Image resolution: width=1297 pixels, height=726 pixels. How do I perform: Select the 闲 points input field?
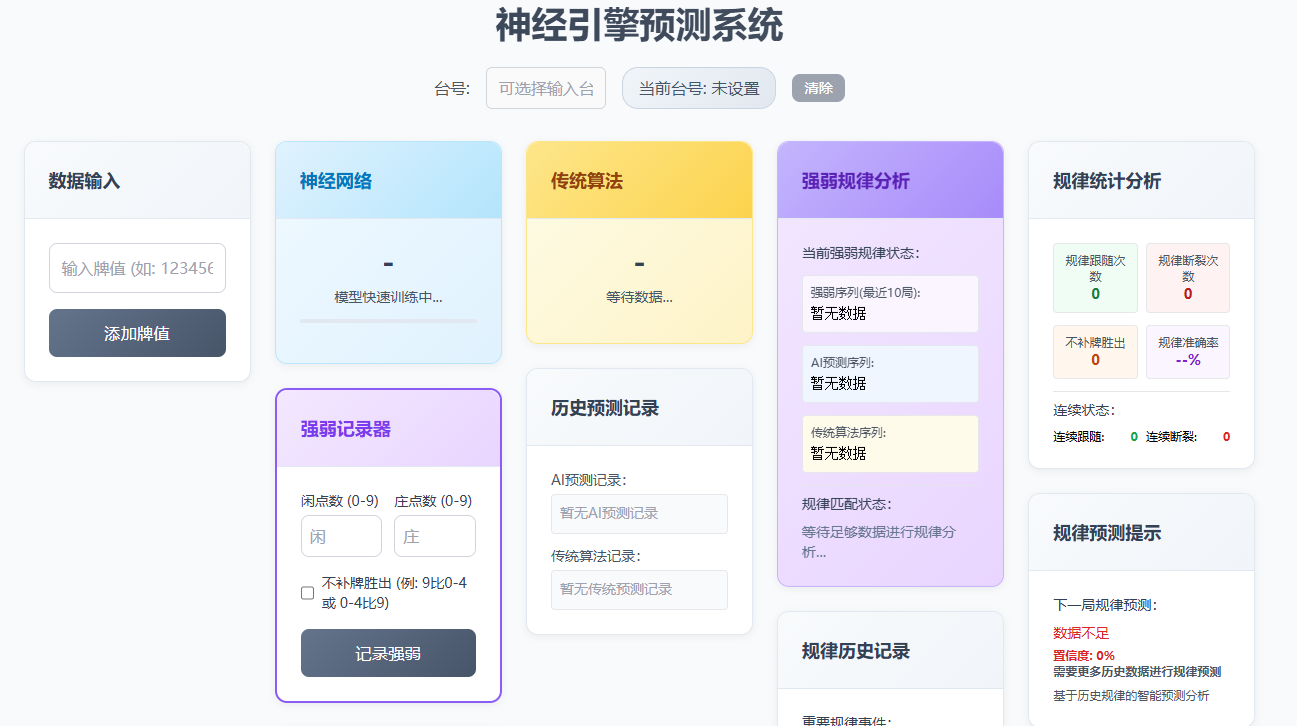click(x=341, y=536)
